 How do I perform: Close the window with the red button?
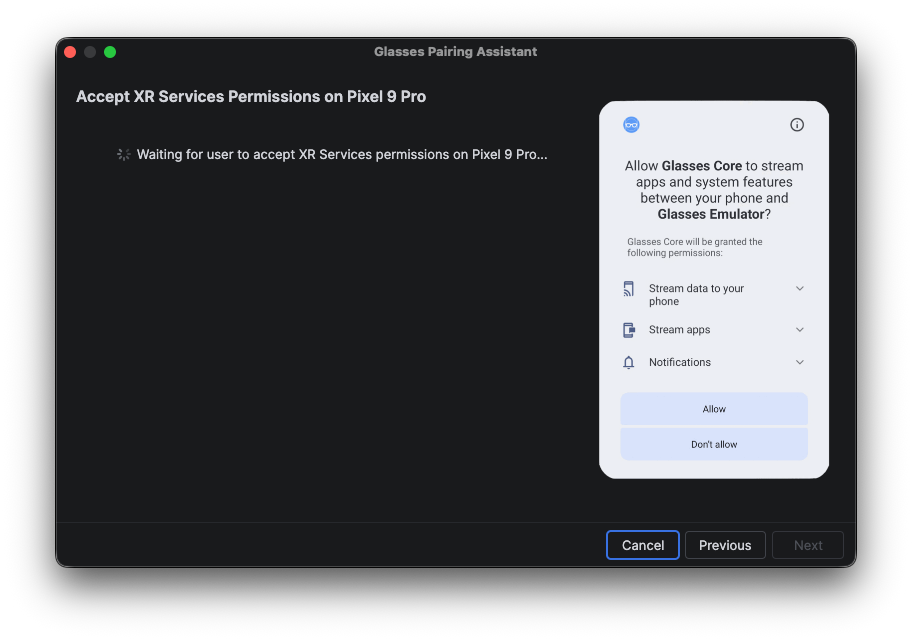tap(70, 52)
